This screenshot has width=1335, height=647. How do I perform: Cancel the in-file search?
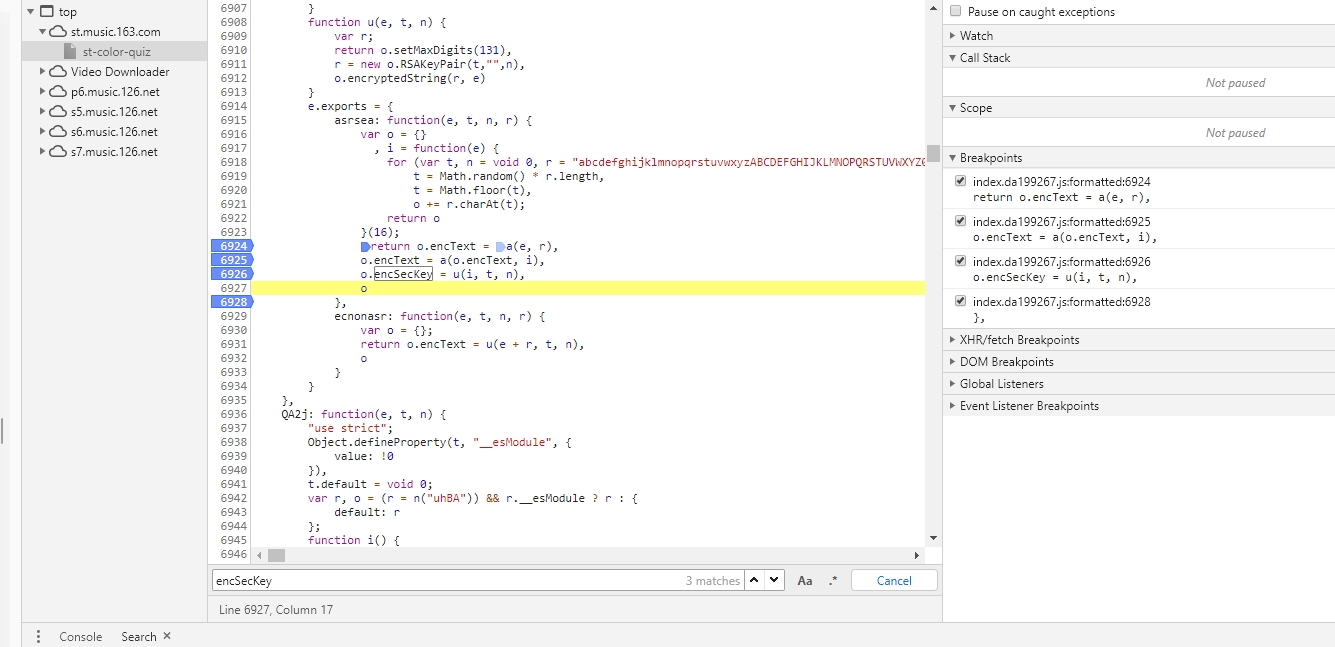(894, 580)
